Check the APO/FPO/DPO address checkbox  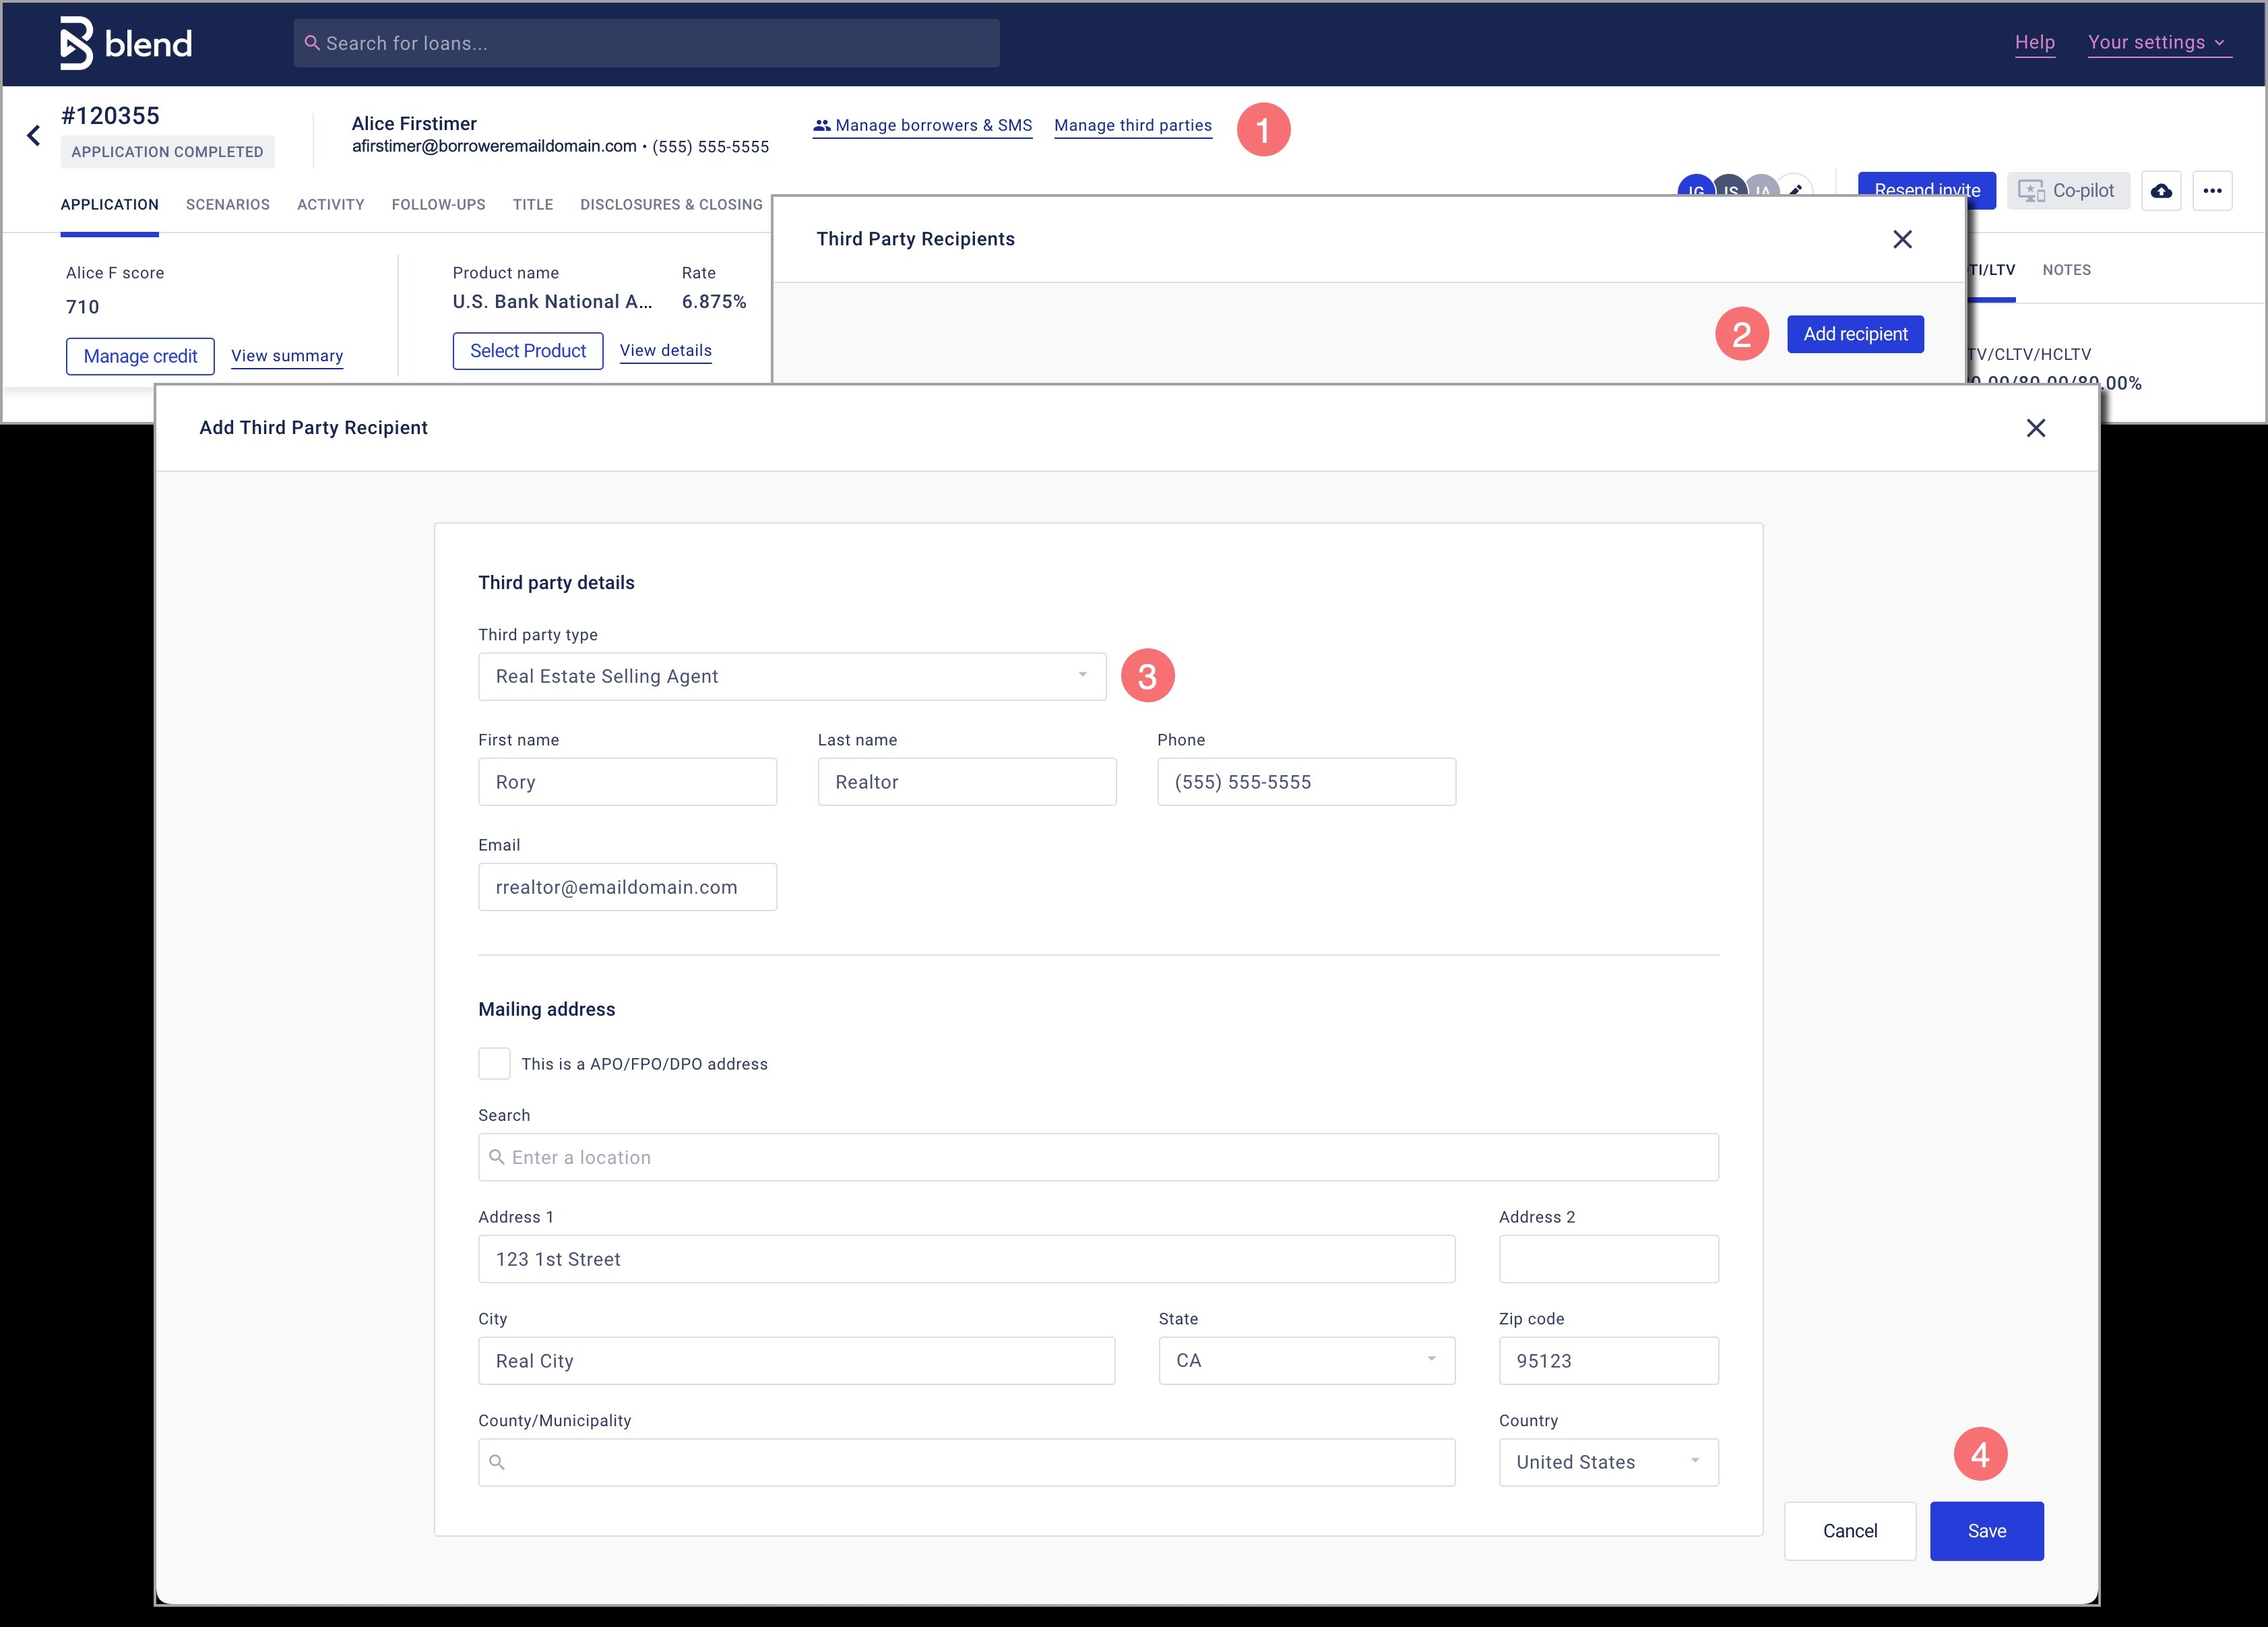tap(494, 1063)
